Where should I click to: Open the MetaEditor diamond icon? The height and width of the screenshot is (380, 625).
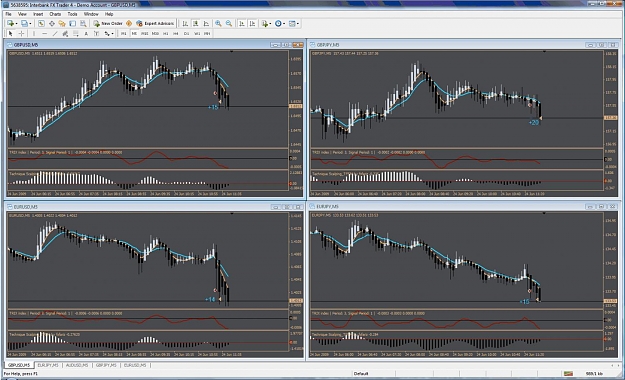point(129,24)
